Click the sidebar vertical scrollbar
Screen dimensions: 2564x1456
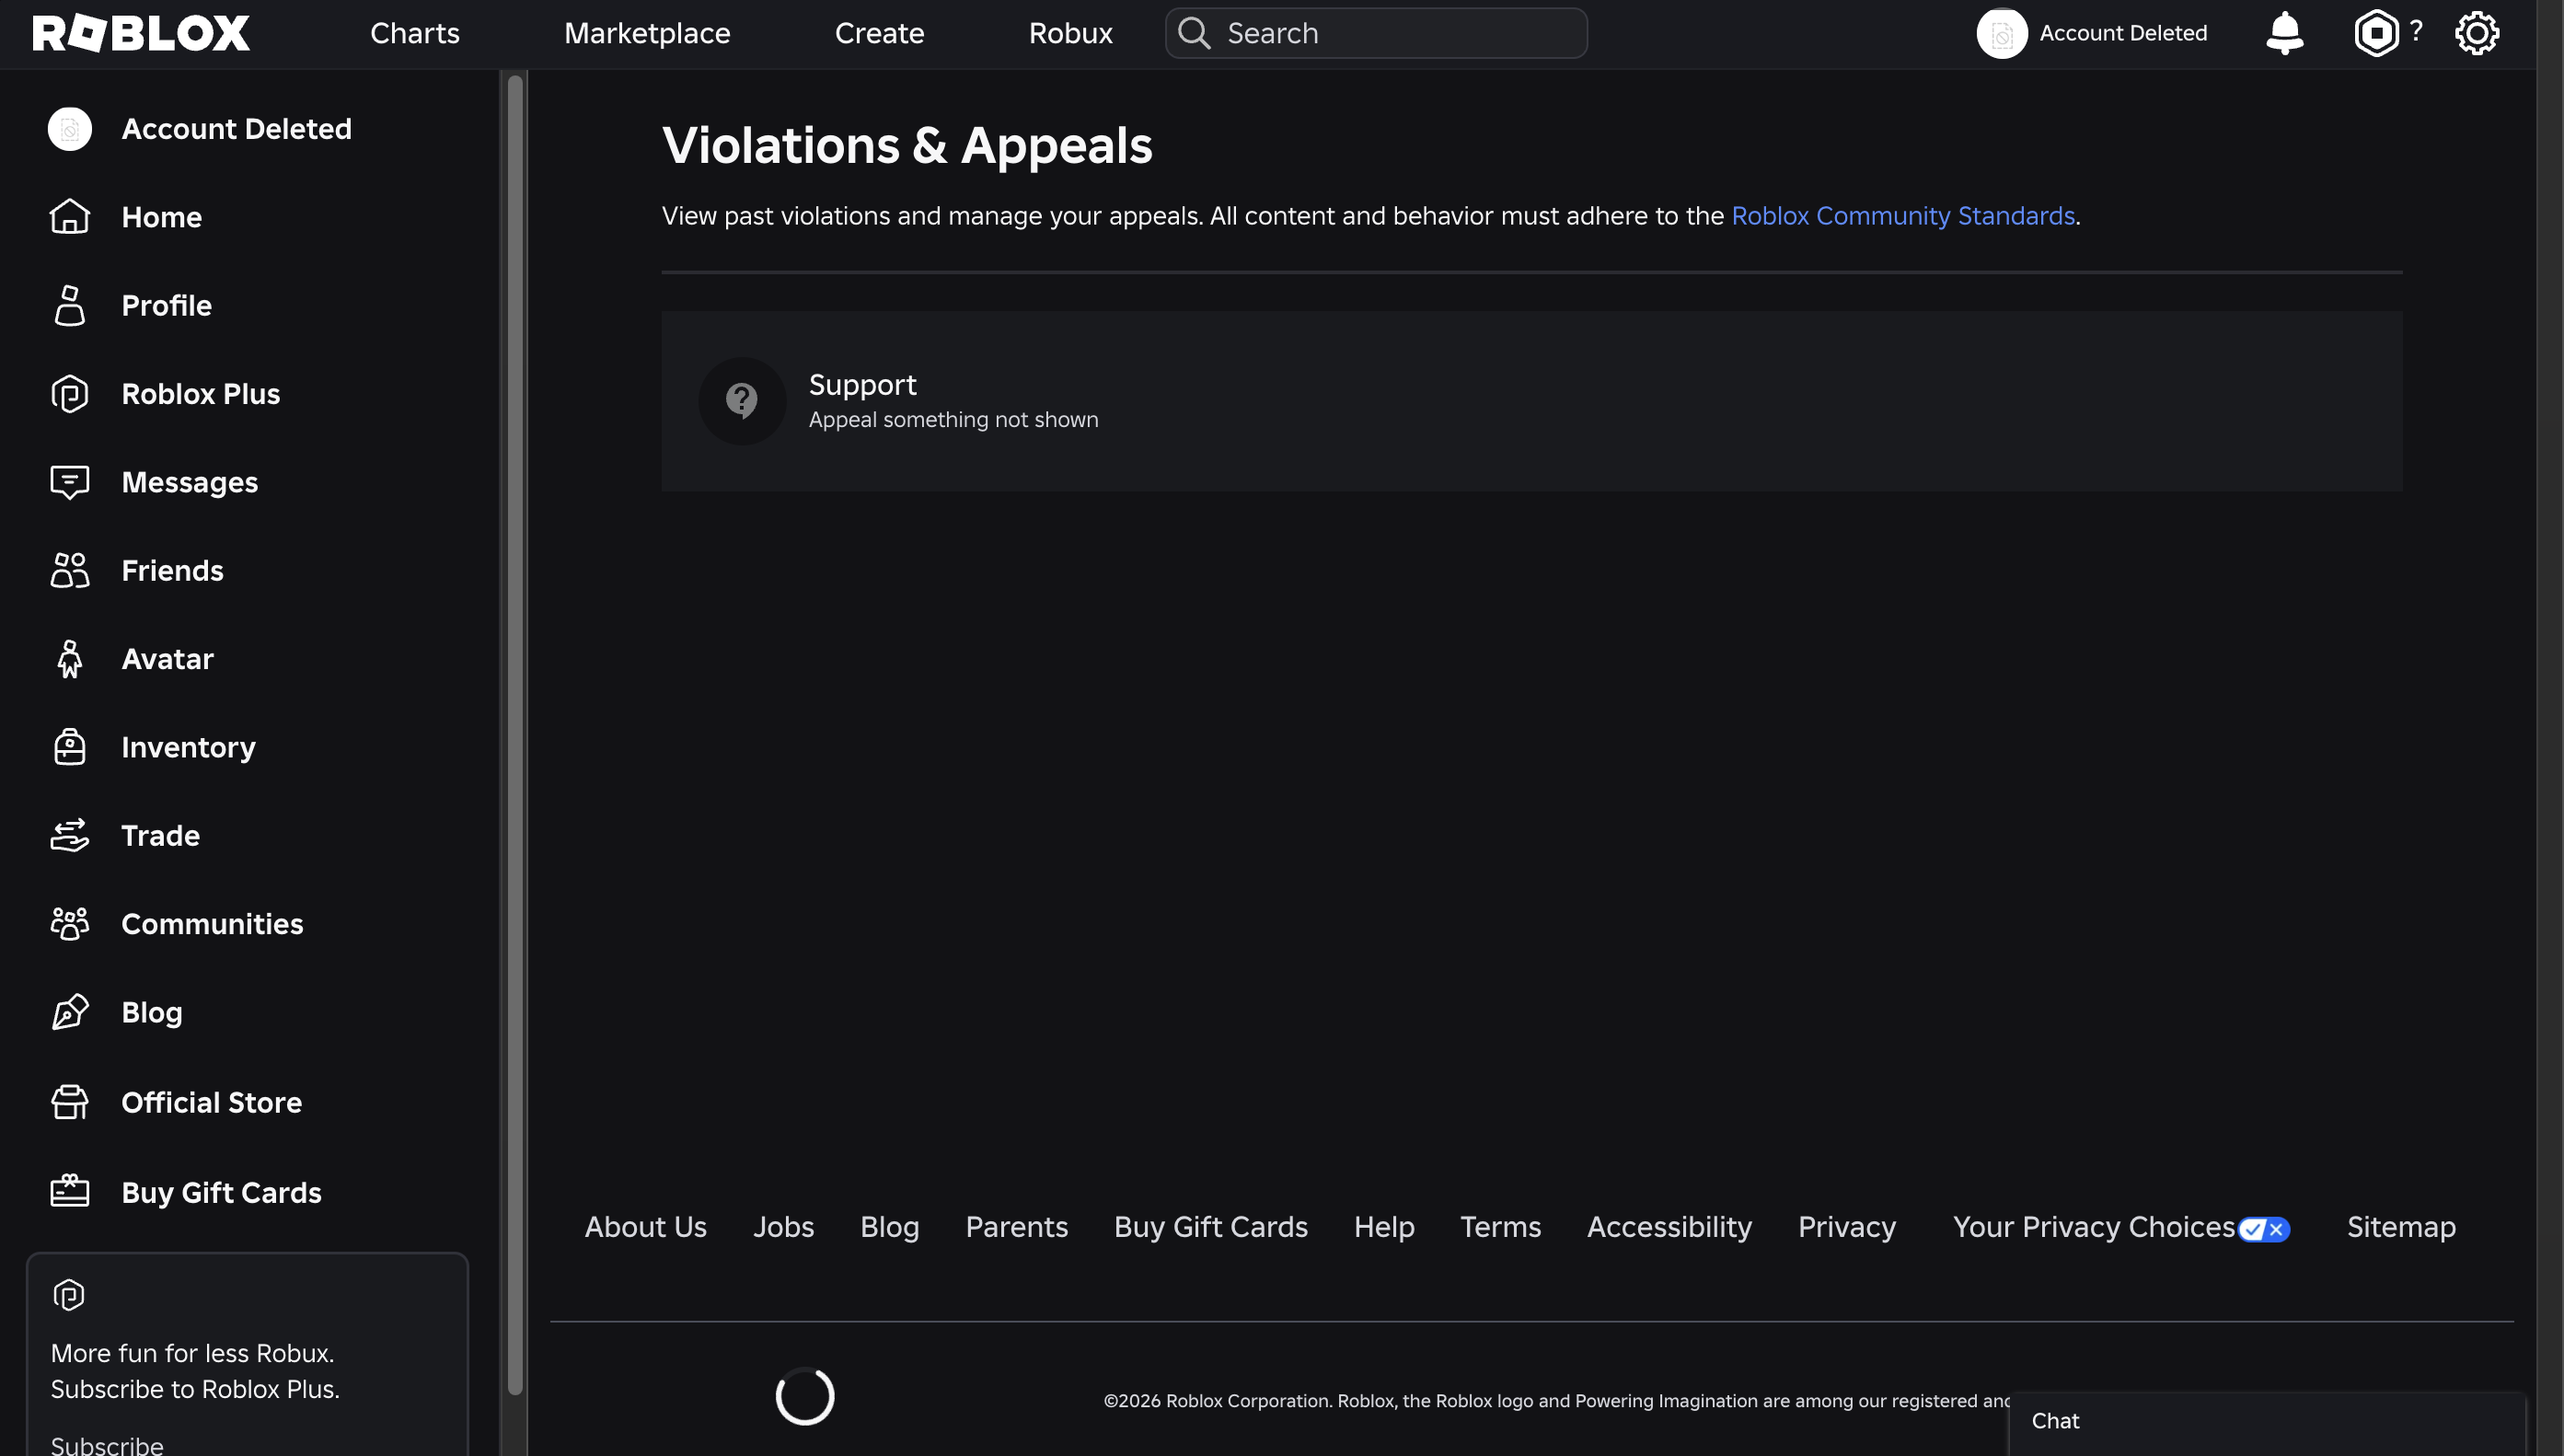click(x=515, y=735)
